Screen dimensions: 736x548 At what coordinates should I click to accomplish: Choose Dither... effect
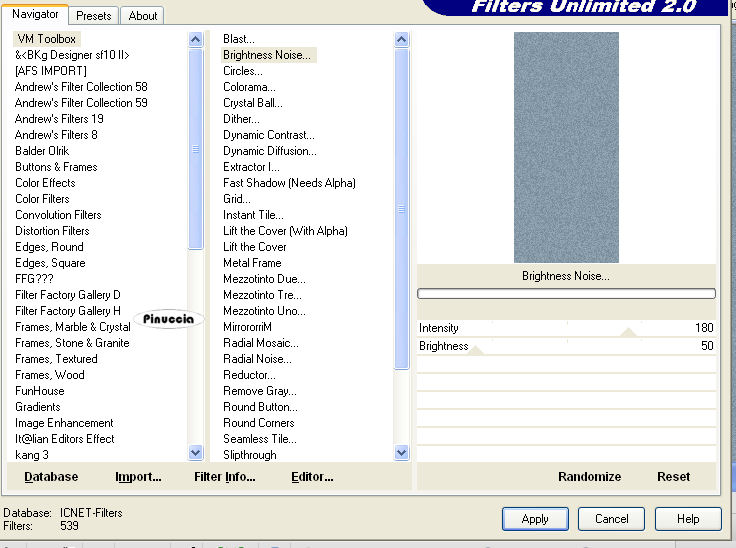pos(241,119)
